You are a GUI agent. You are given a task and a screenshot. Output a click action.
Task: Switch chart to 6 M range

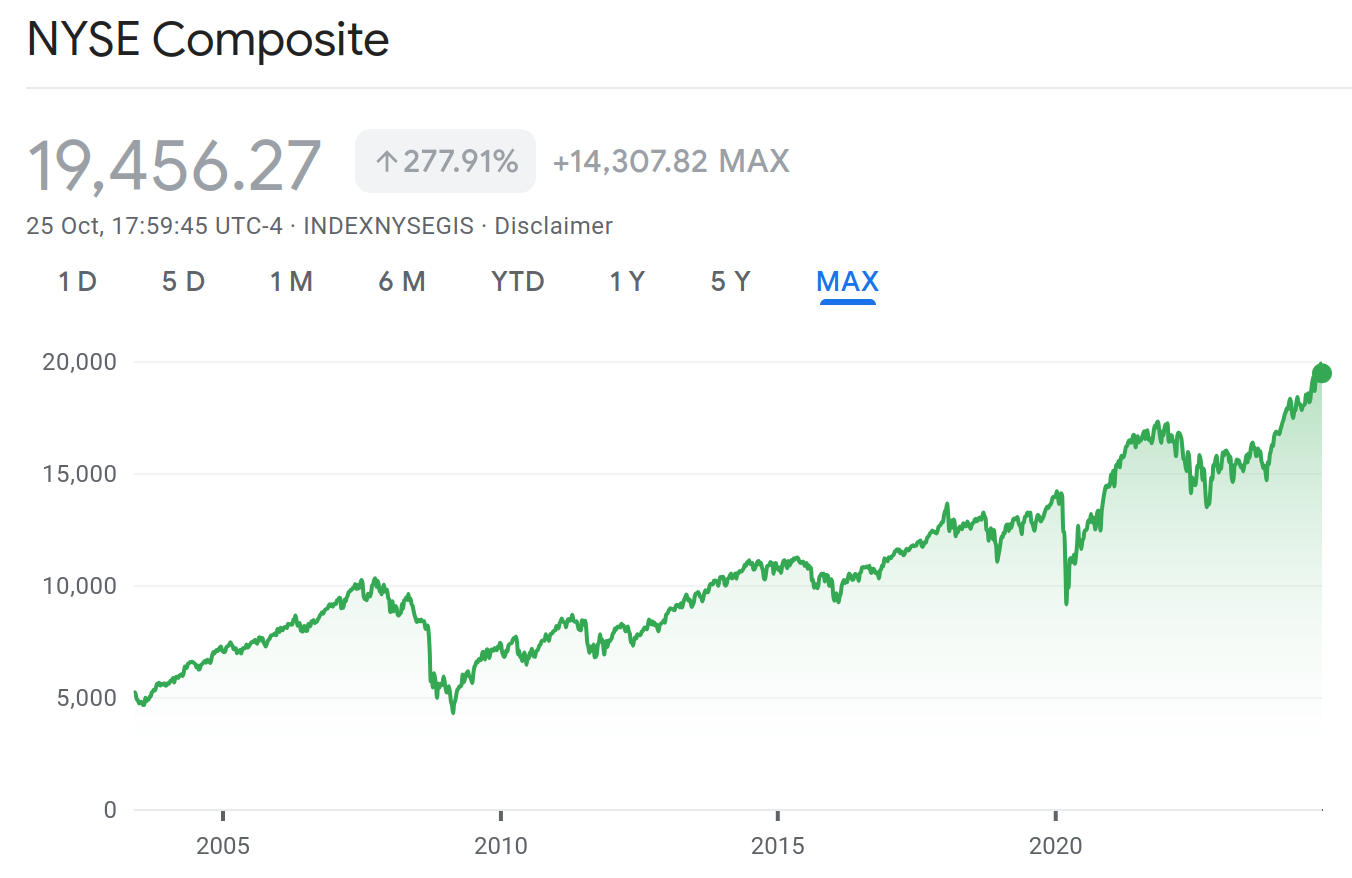coord(402,282)
